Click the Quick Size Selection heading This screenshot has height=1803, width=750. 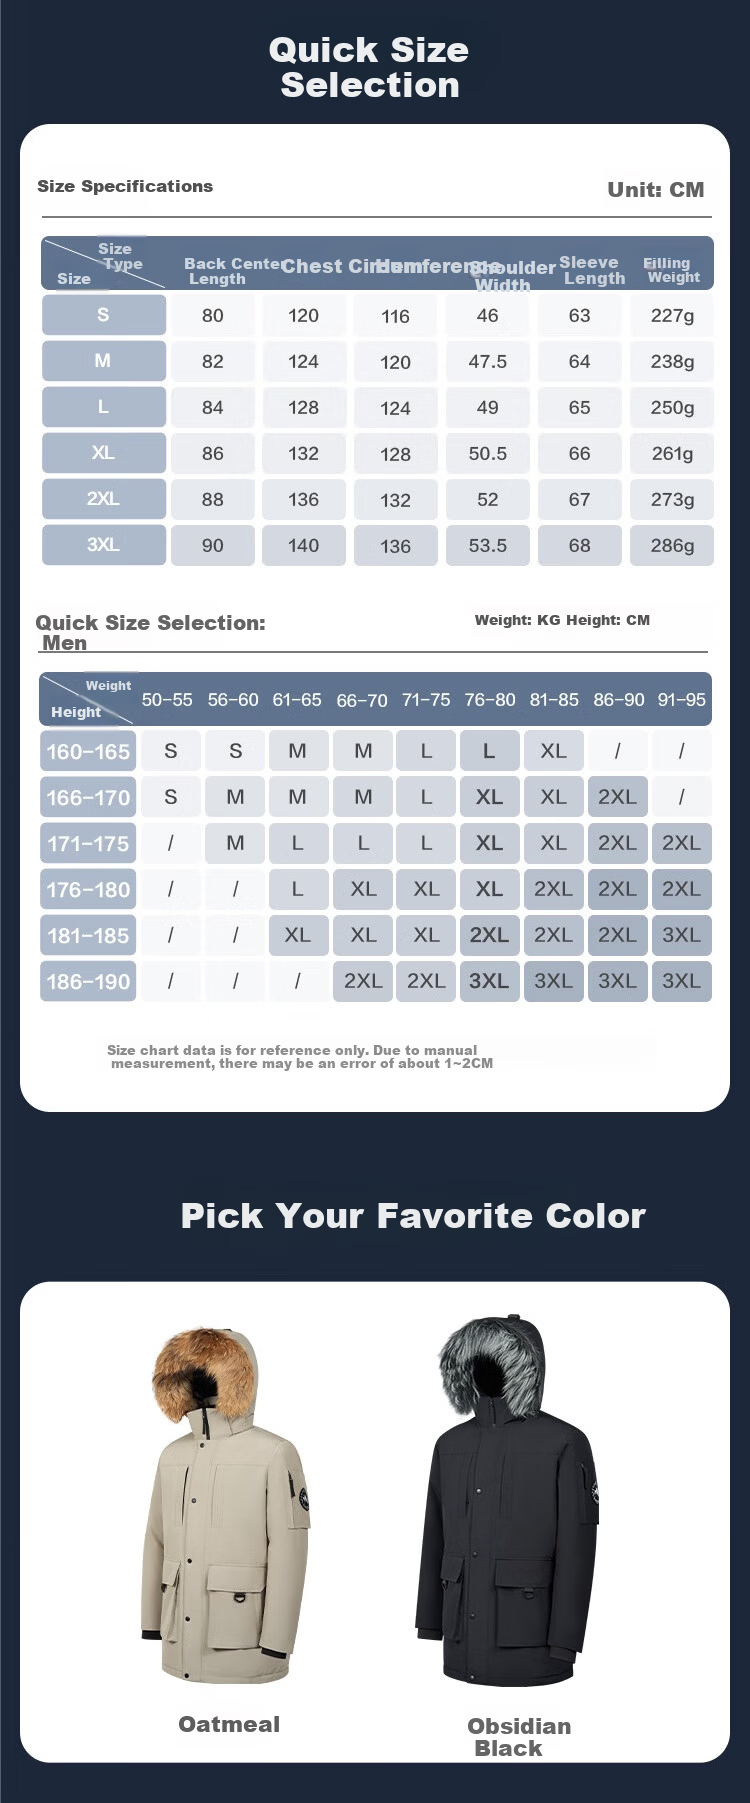coord(369,67)
